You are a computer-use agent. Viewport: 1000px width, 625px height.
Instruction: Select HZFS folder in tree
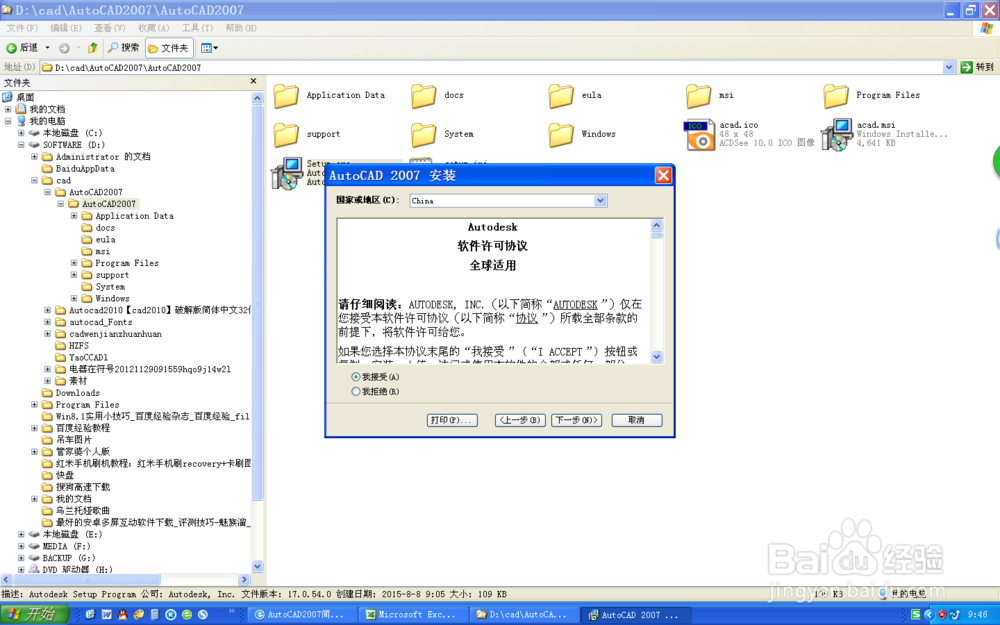pos(78,346)
